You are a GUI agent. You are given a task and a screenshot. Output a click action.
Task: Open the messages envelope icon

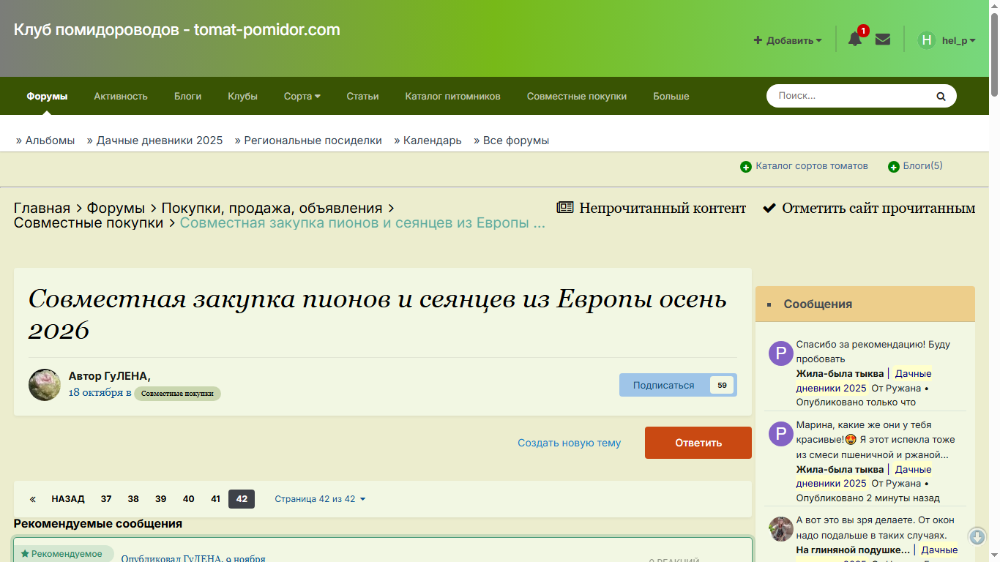[x=883, y=40]
